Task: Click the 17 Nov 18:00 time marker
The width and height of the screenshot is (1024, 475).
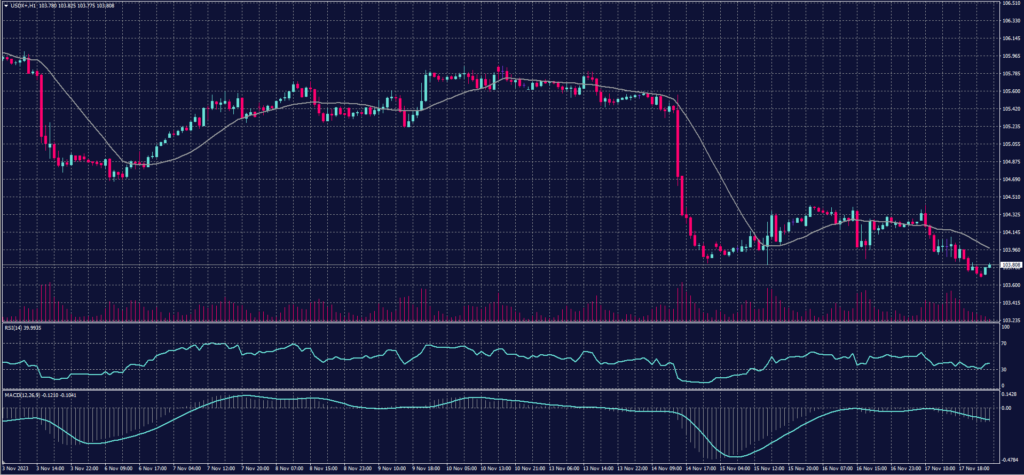Action: click(x=968, y=467)
